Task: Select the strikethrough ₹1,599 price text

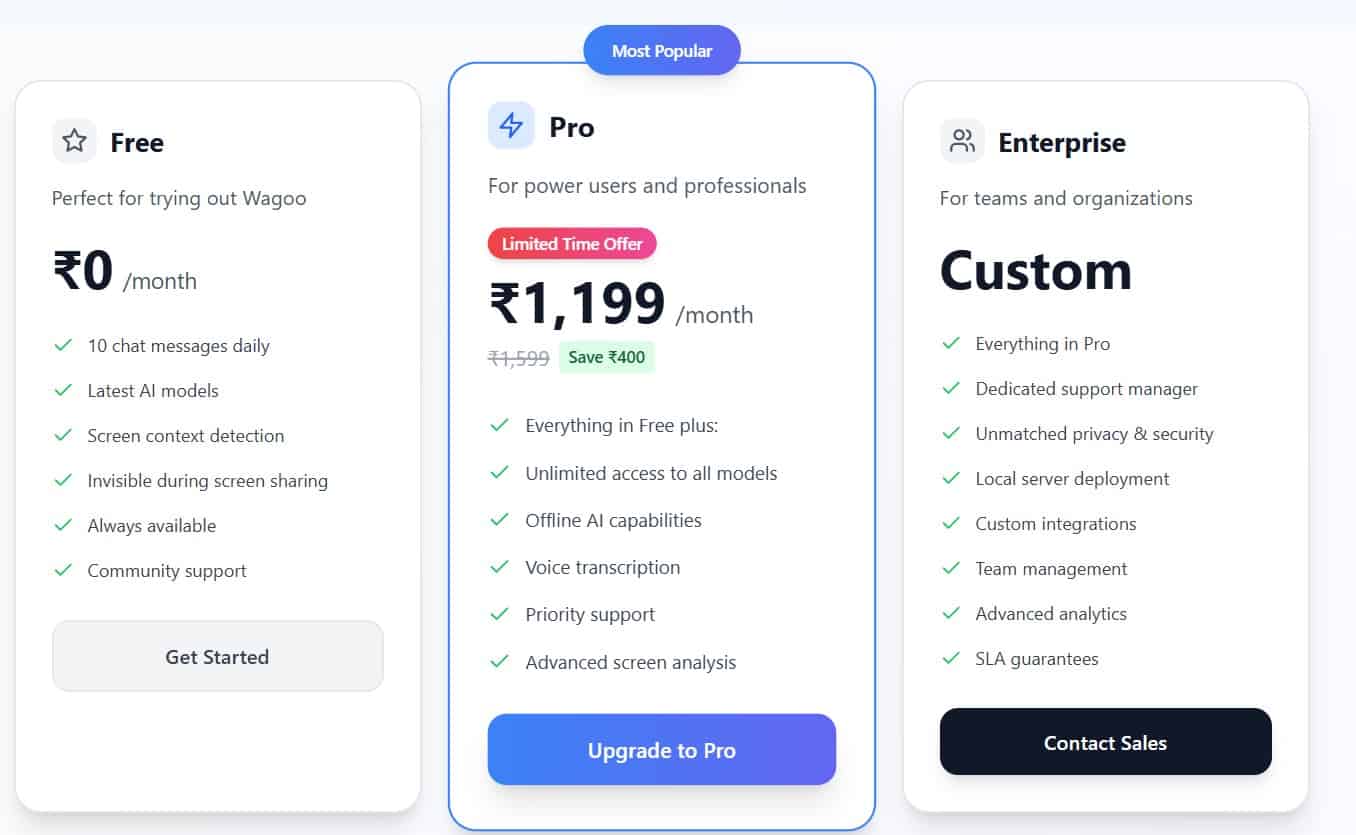Action: point(520,358)
